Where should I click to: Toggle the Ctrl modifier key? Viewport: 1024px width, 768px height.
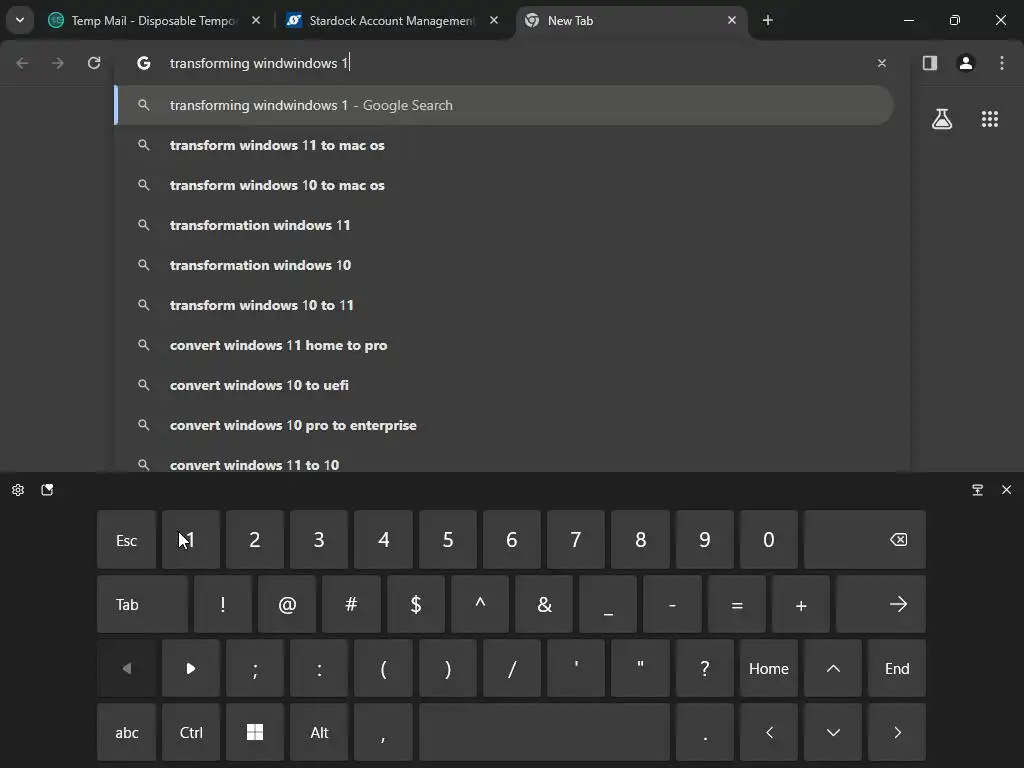[191, 732]
